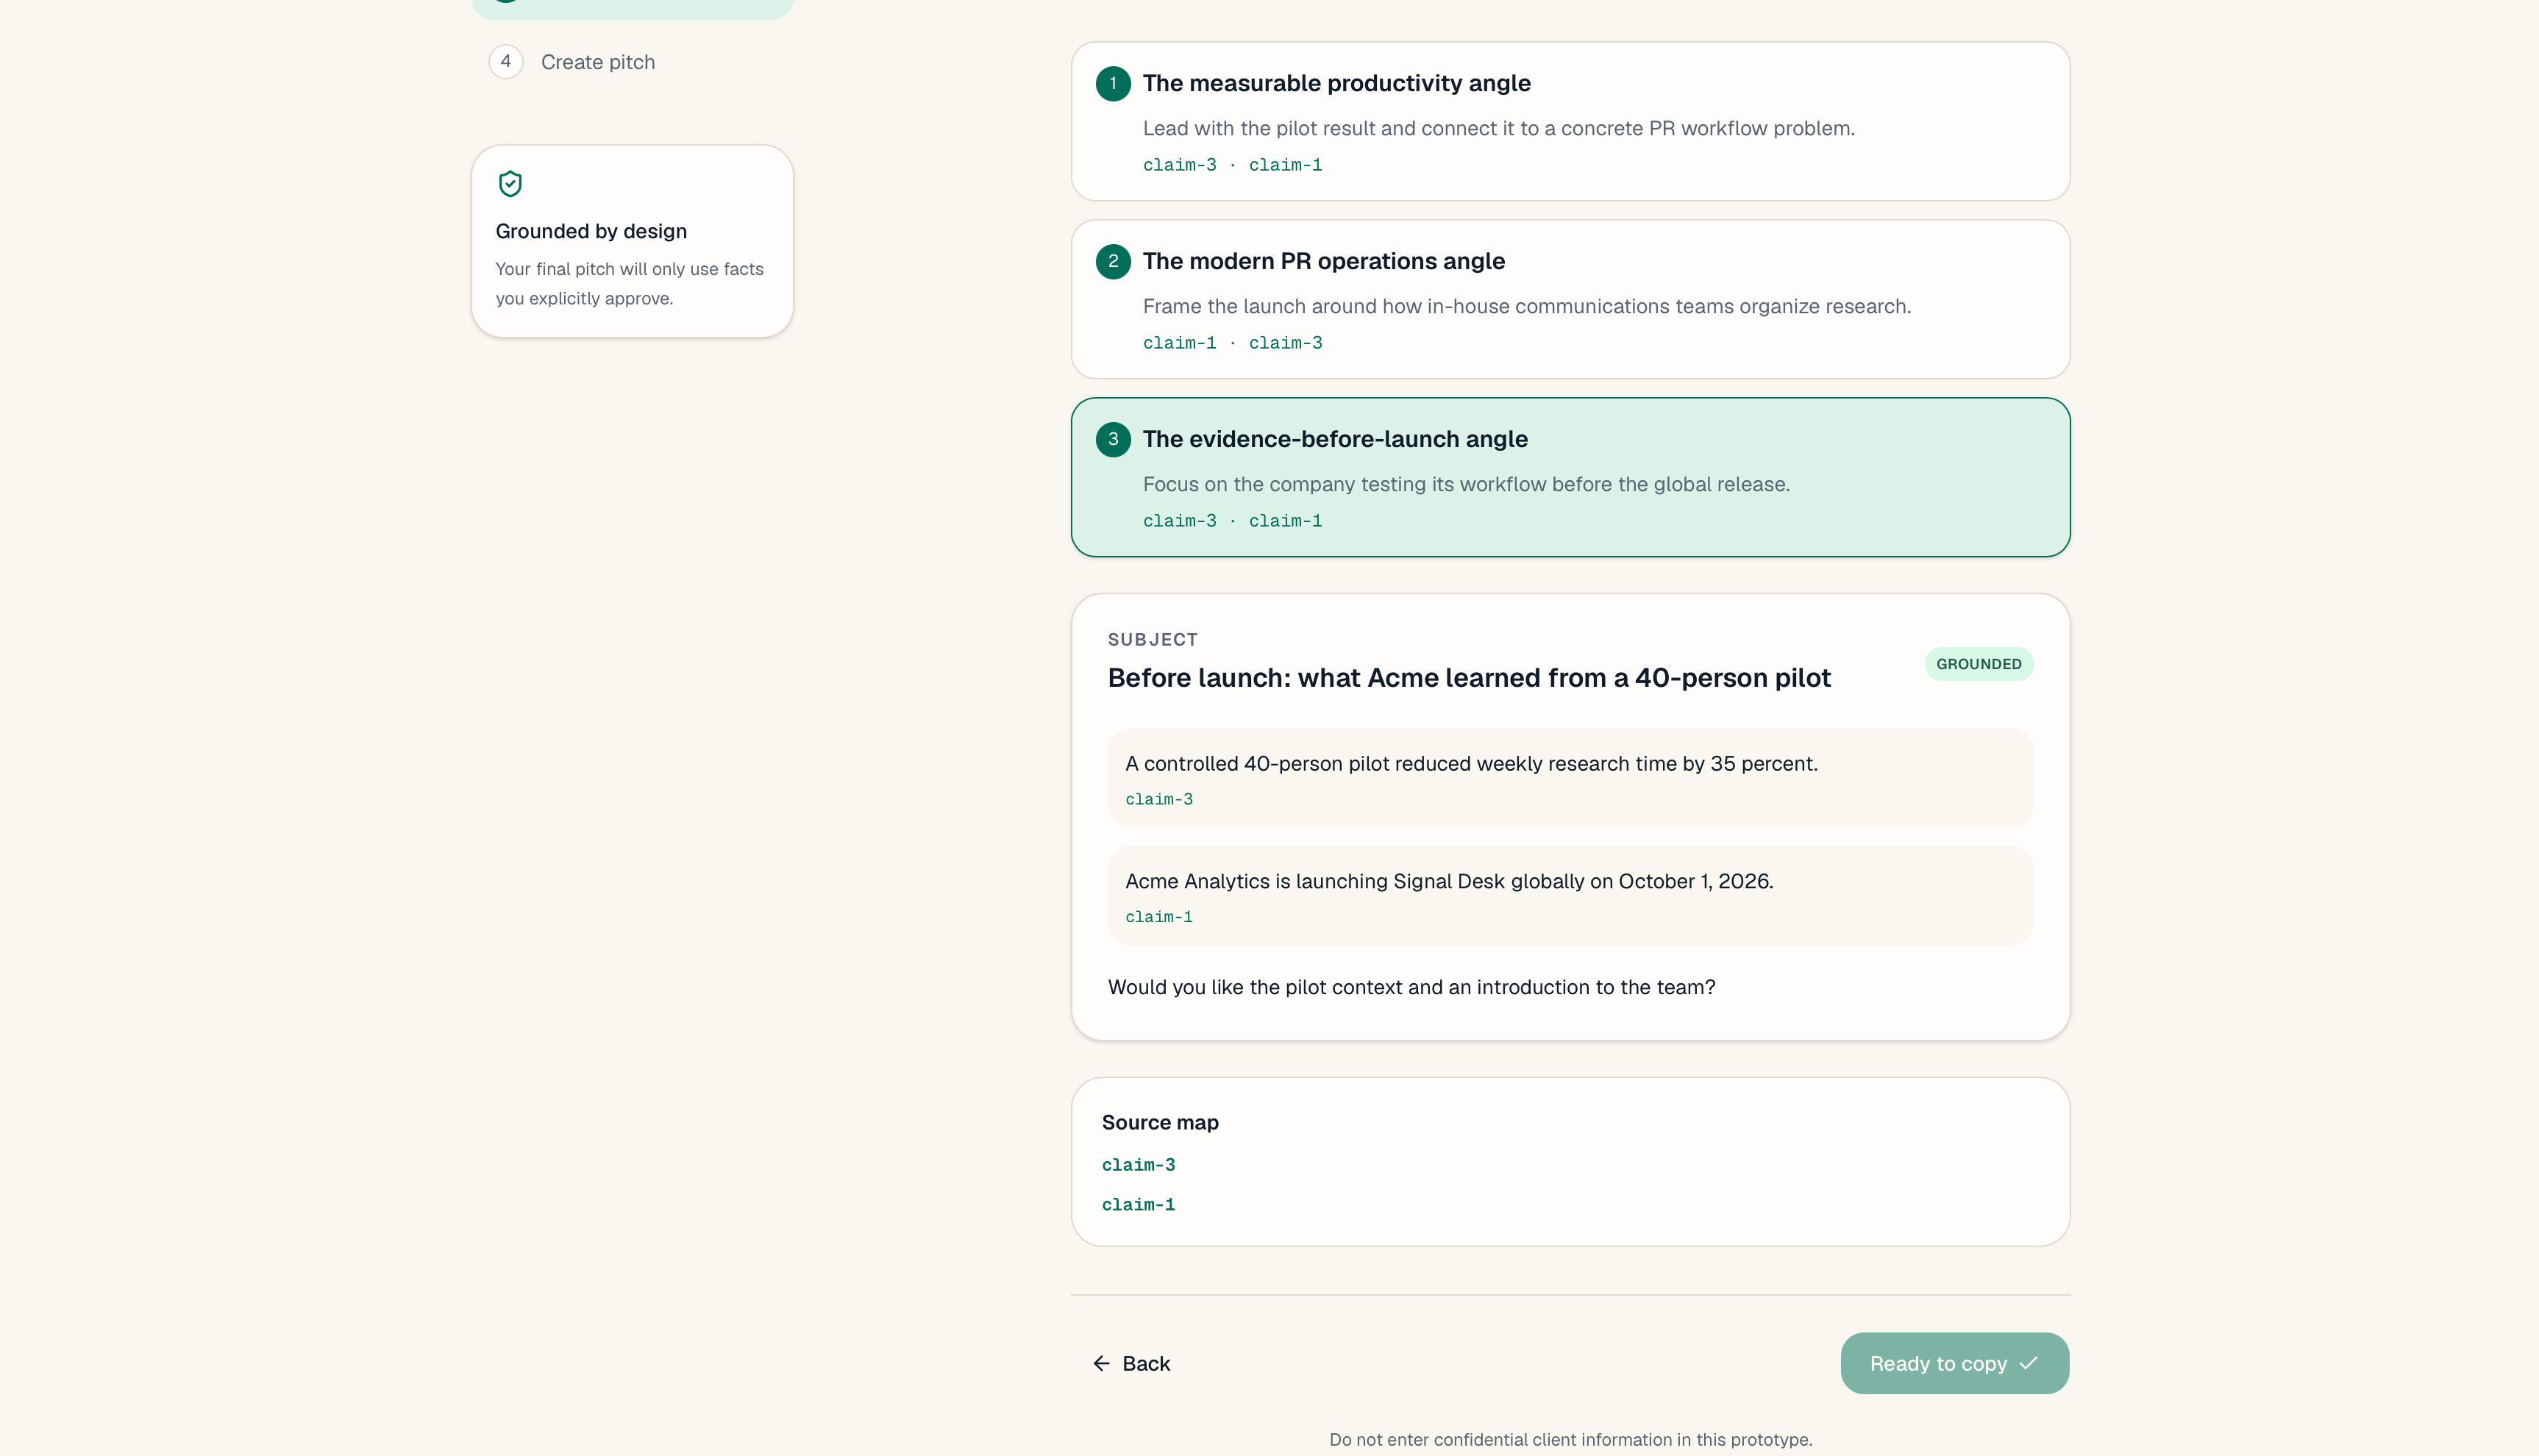This screenshot has height=1456, width=2539.
Task: Click the left arrow icon beside Back
Action: click(1101, 1364)
